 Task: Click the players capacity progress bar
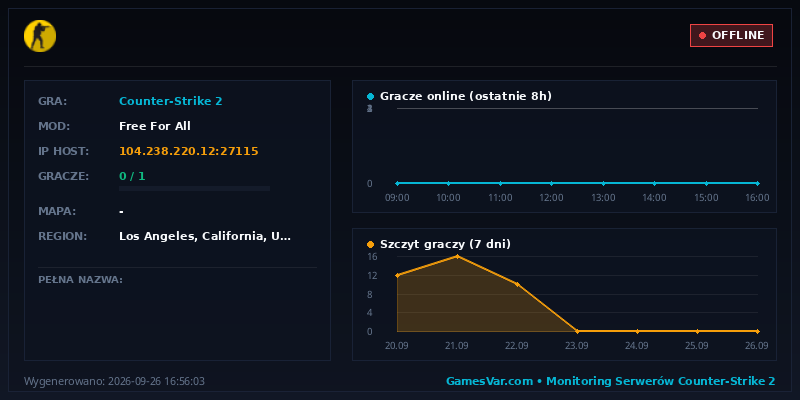tap(194, 188)
